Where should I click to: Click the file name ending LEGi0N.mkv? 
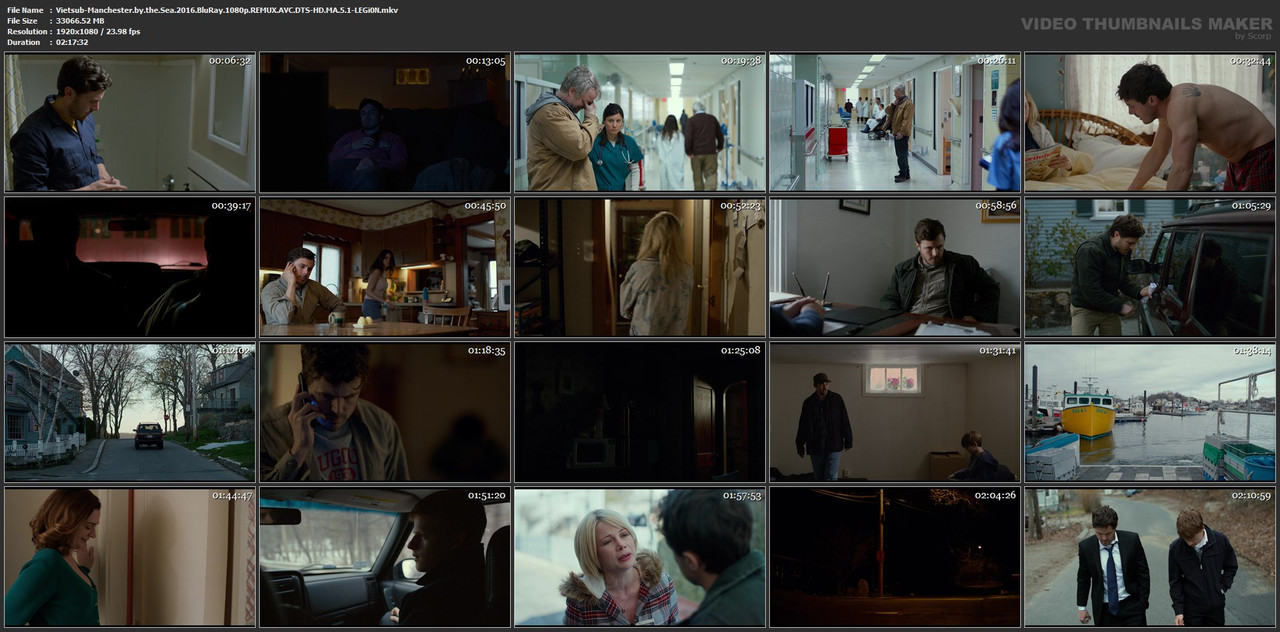coord(227,9)
